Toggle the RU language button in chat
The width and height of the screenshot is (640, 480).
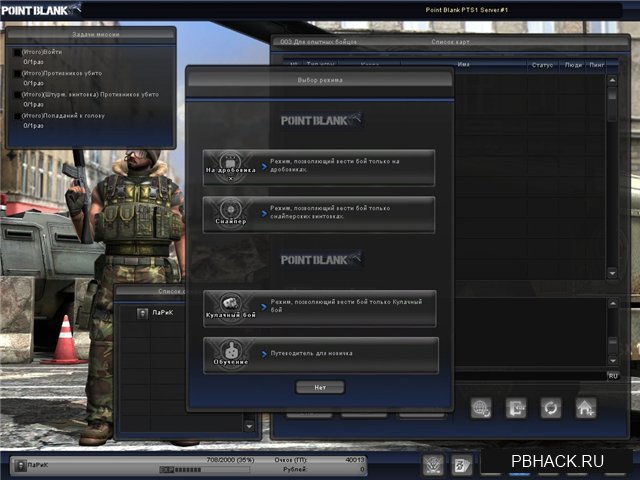click(613, 376)
